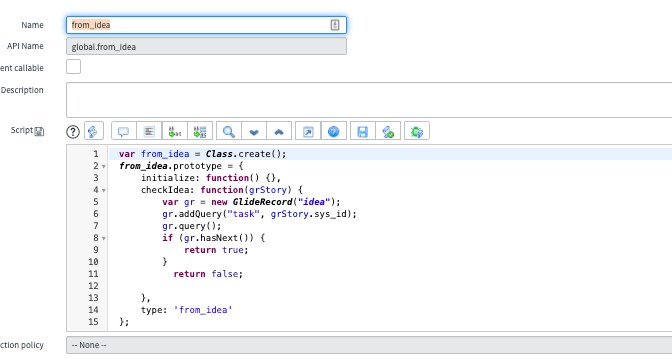Collapse the code fold arrow at line 8

pyautogui.click(x=104, y=238)
